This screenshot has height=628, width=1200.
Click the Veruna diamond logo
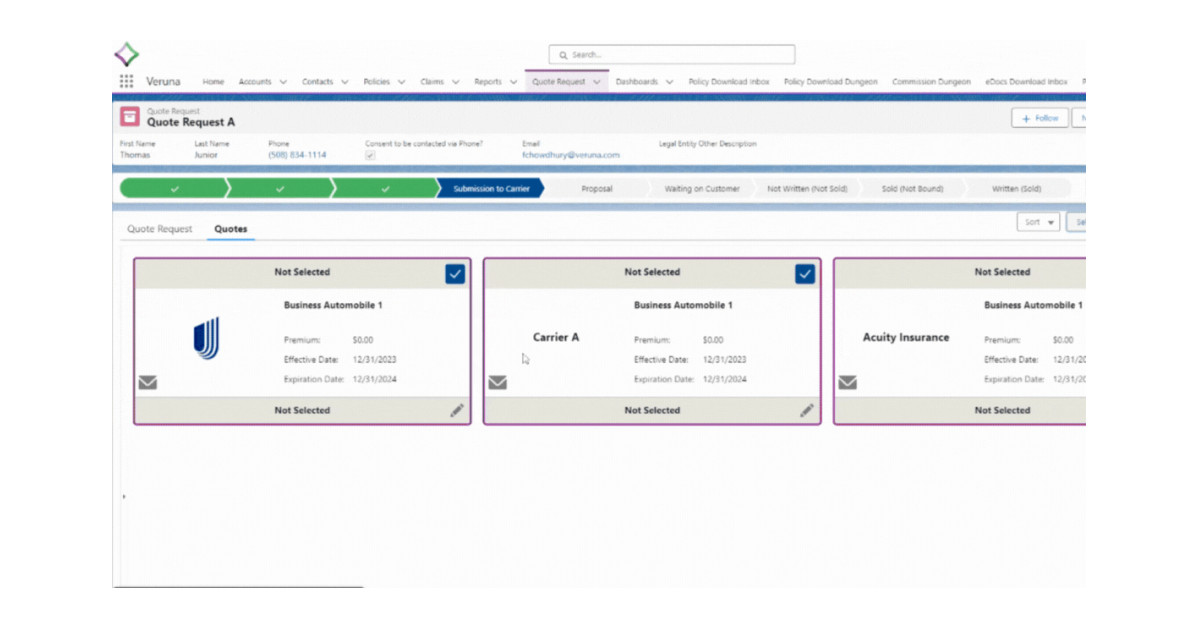pos(128,54)
